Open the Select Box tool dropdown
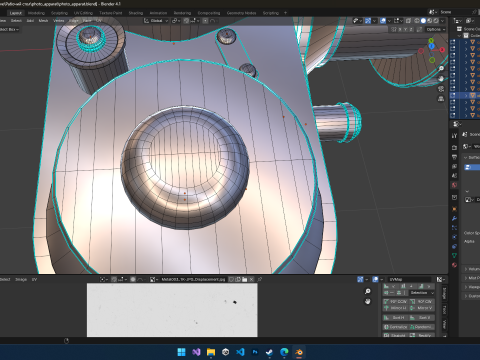This screenshot has height=360, width=480. 9,29
